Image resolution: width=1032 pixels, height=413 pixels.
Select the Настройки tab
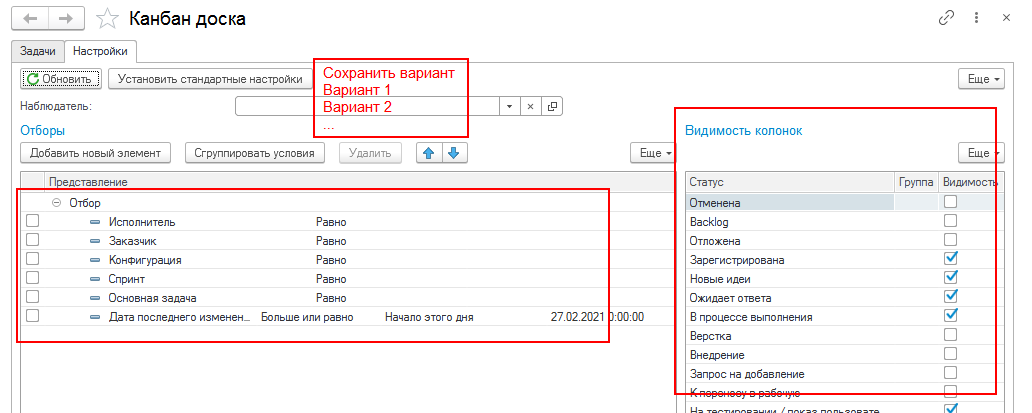pyautogui.click(x=101, y=51)
